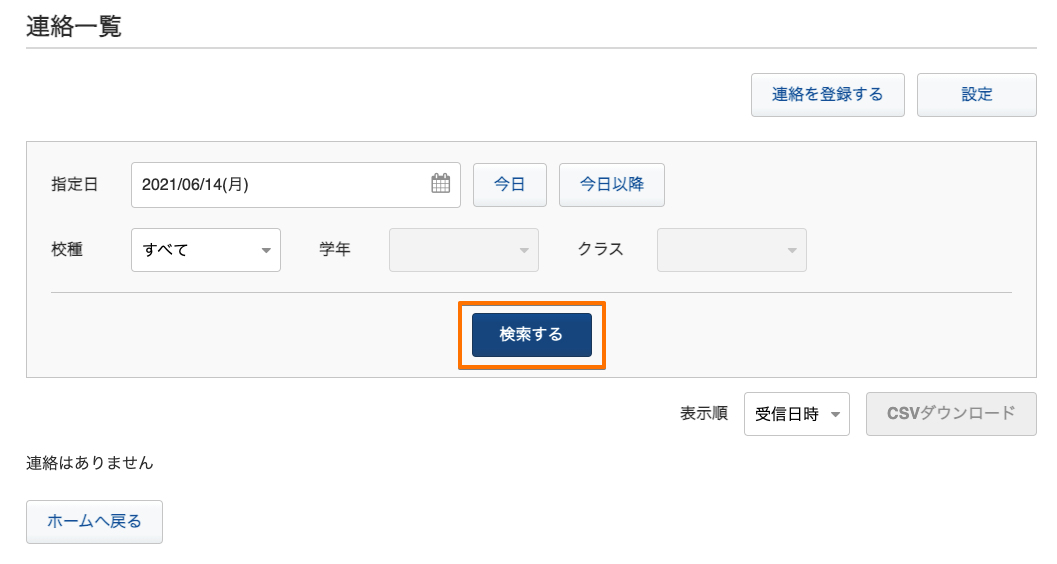1057x564 pixels.
Task: Click the 今日 button
Action: tap(510, 185)
